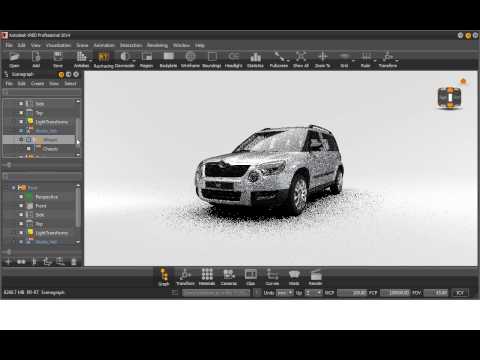Viewport: 480px width, 360px height.
Task: Toggle the Backplate toolbar icon
Action: [168, 57]
